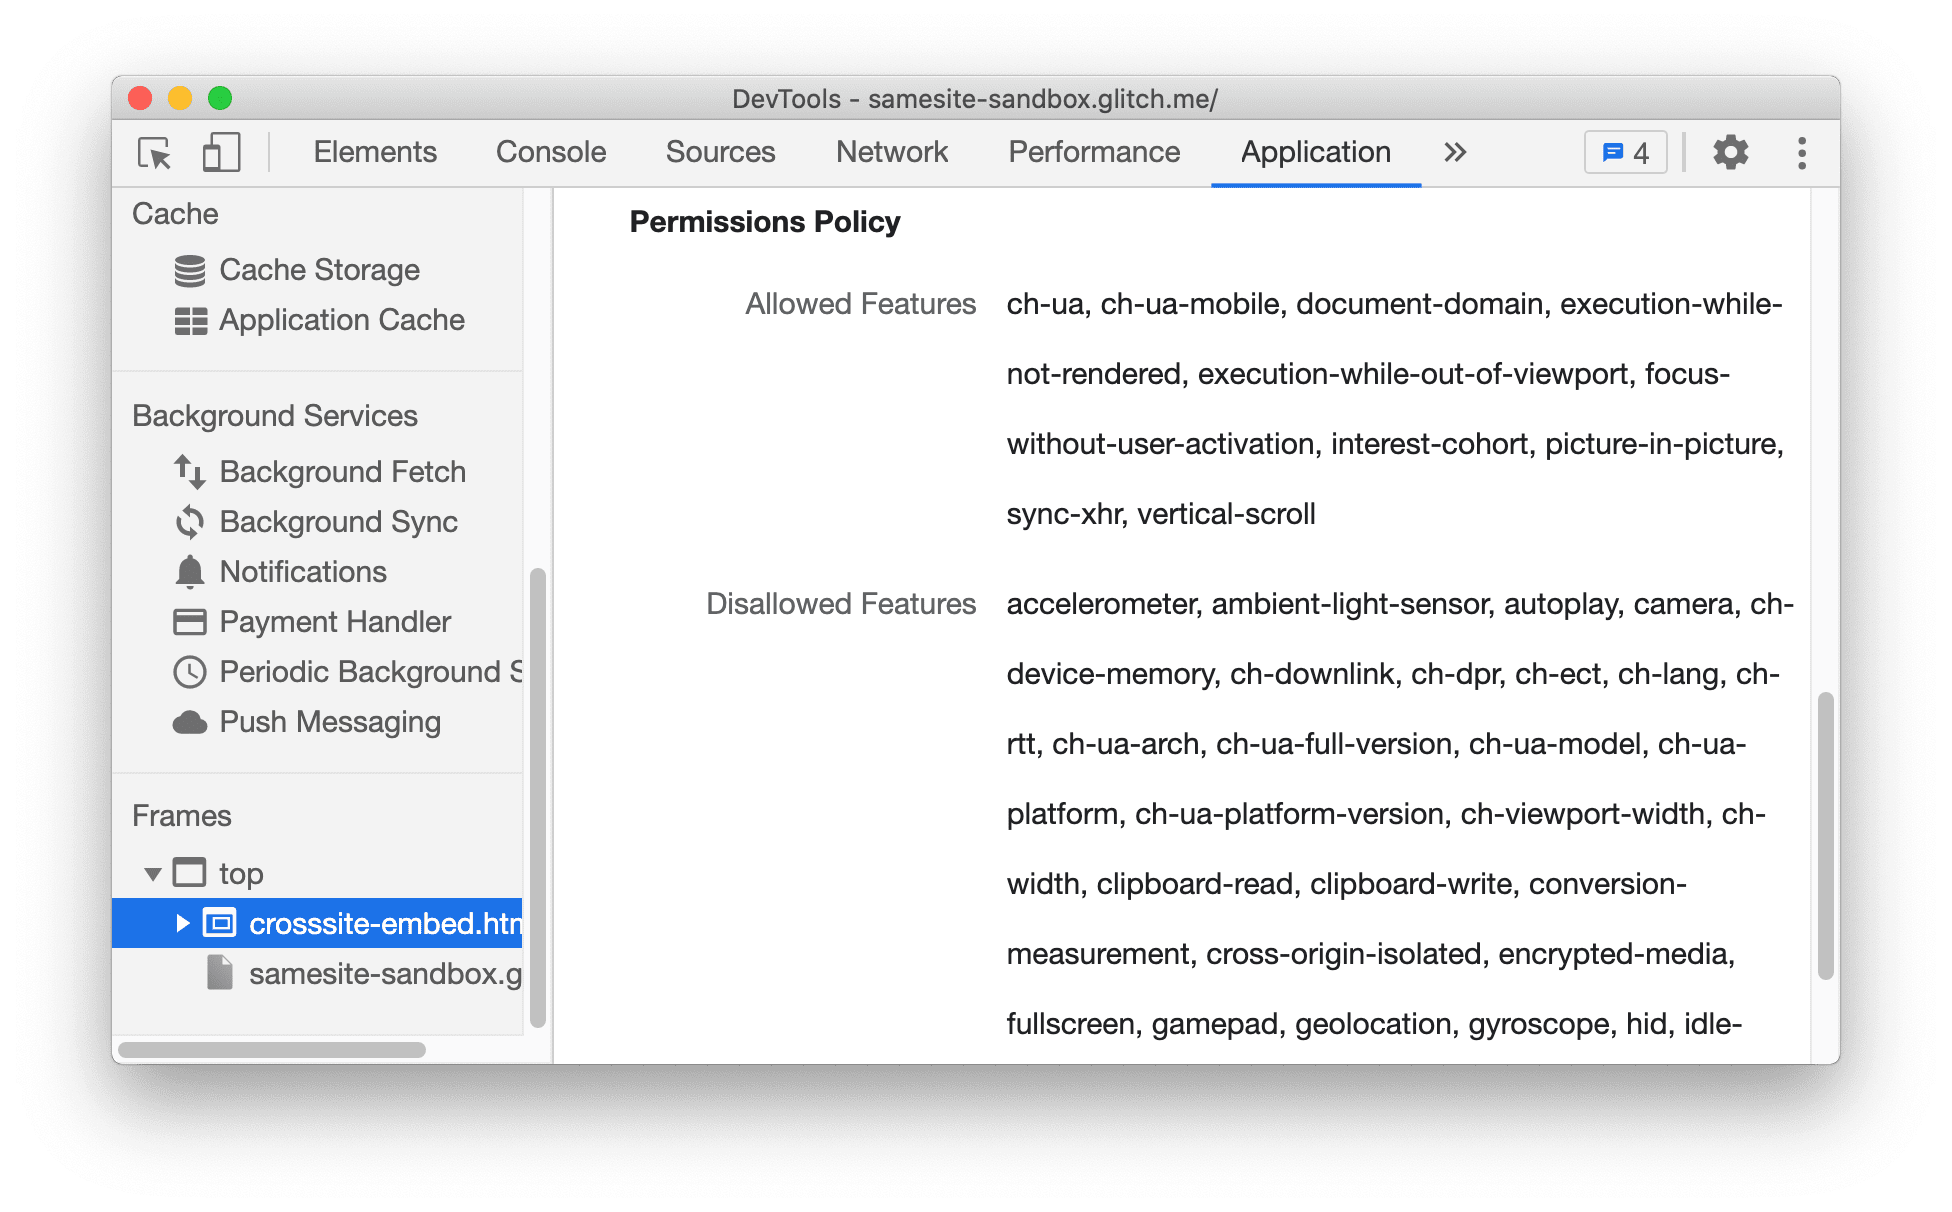This screenshot has width=1952, height=1212.
Task: Click Push Messaging background service
Action: [311, 722]
